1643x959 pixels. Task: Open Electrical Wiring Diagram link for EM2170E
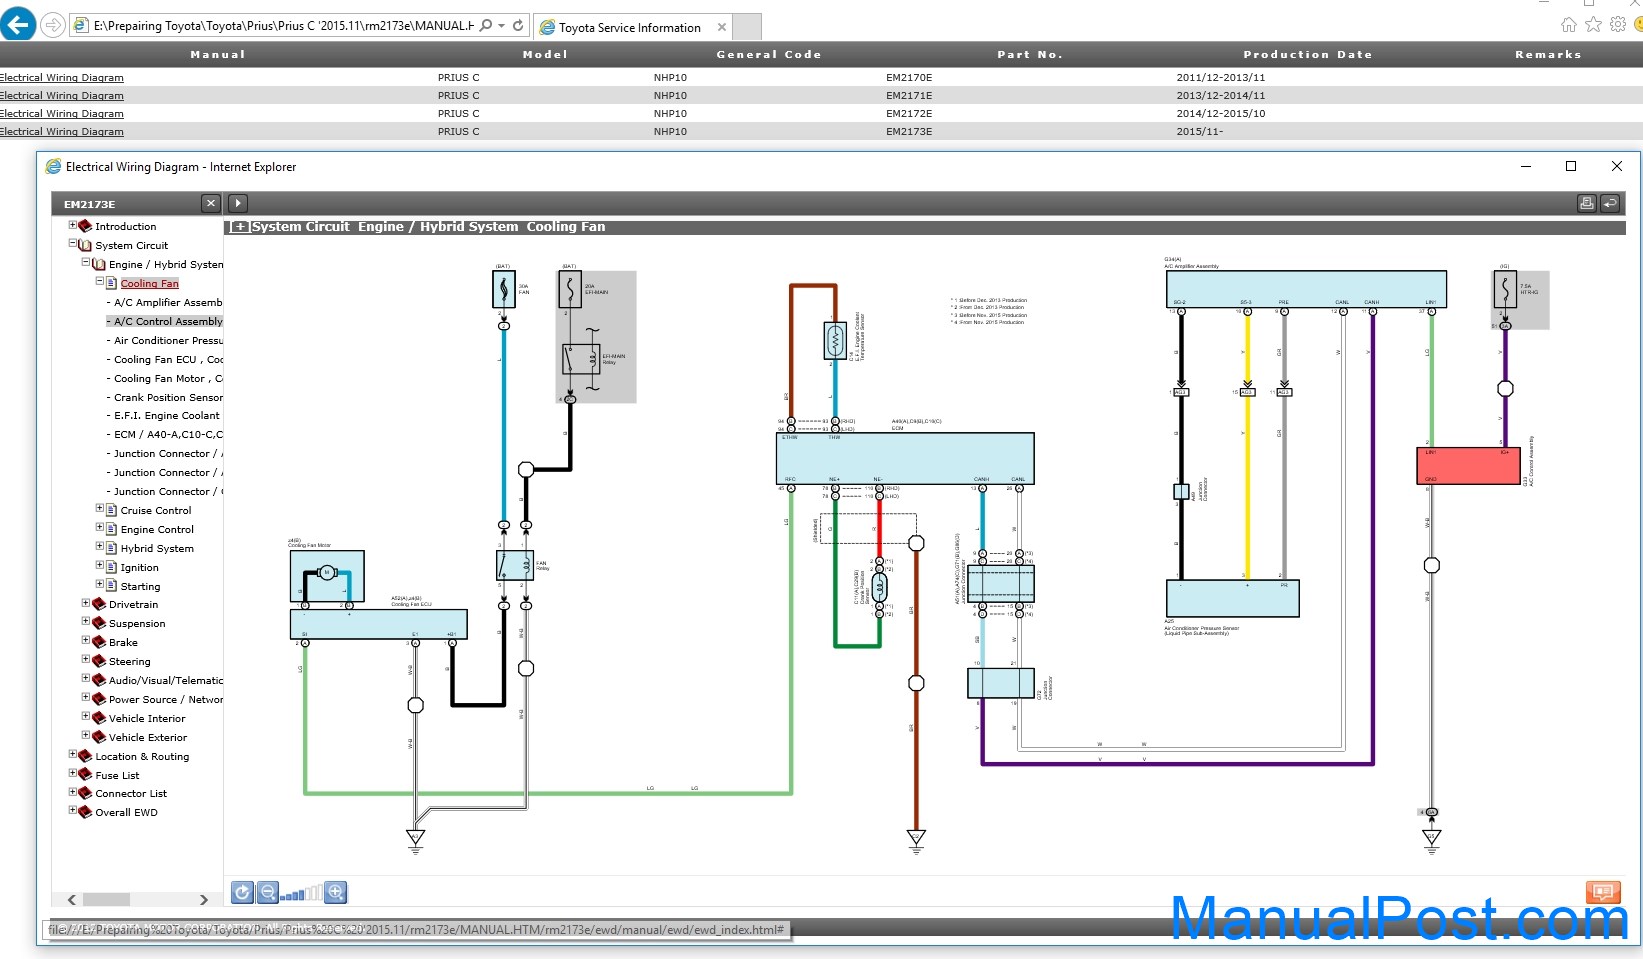(x=62, y=78)
